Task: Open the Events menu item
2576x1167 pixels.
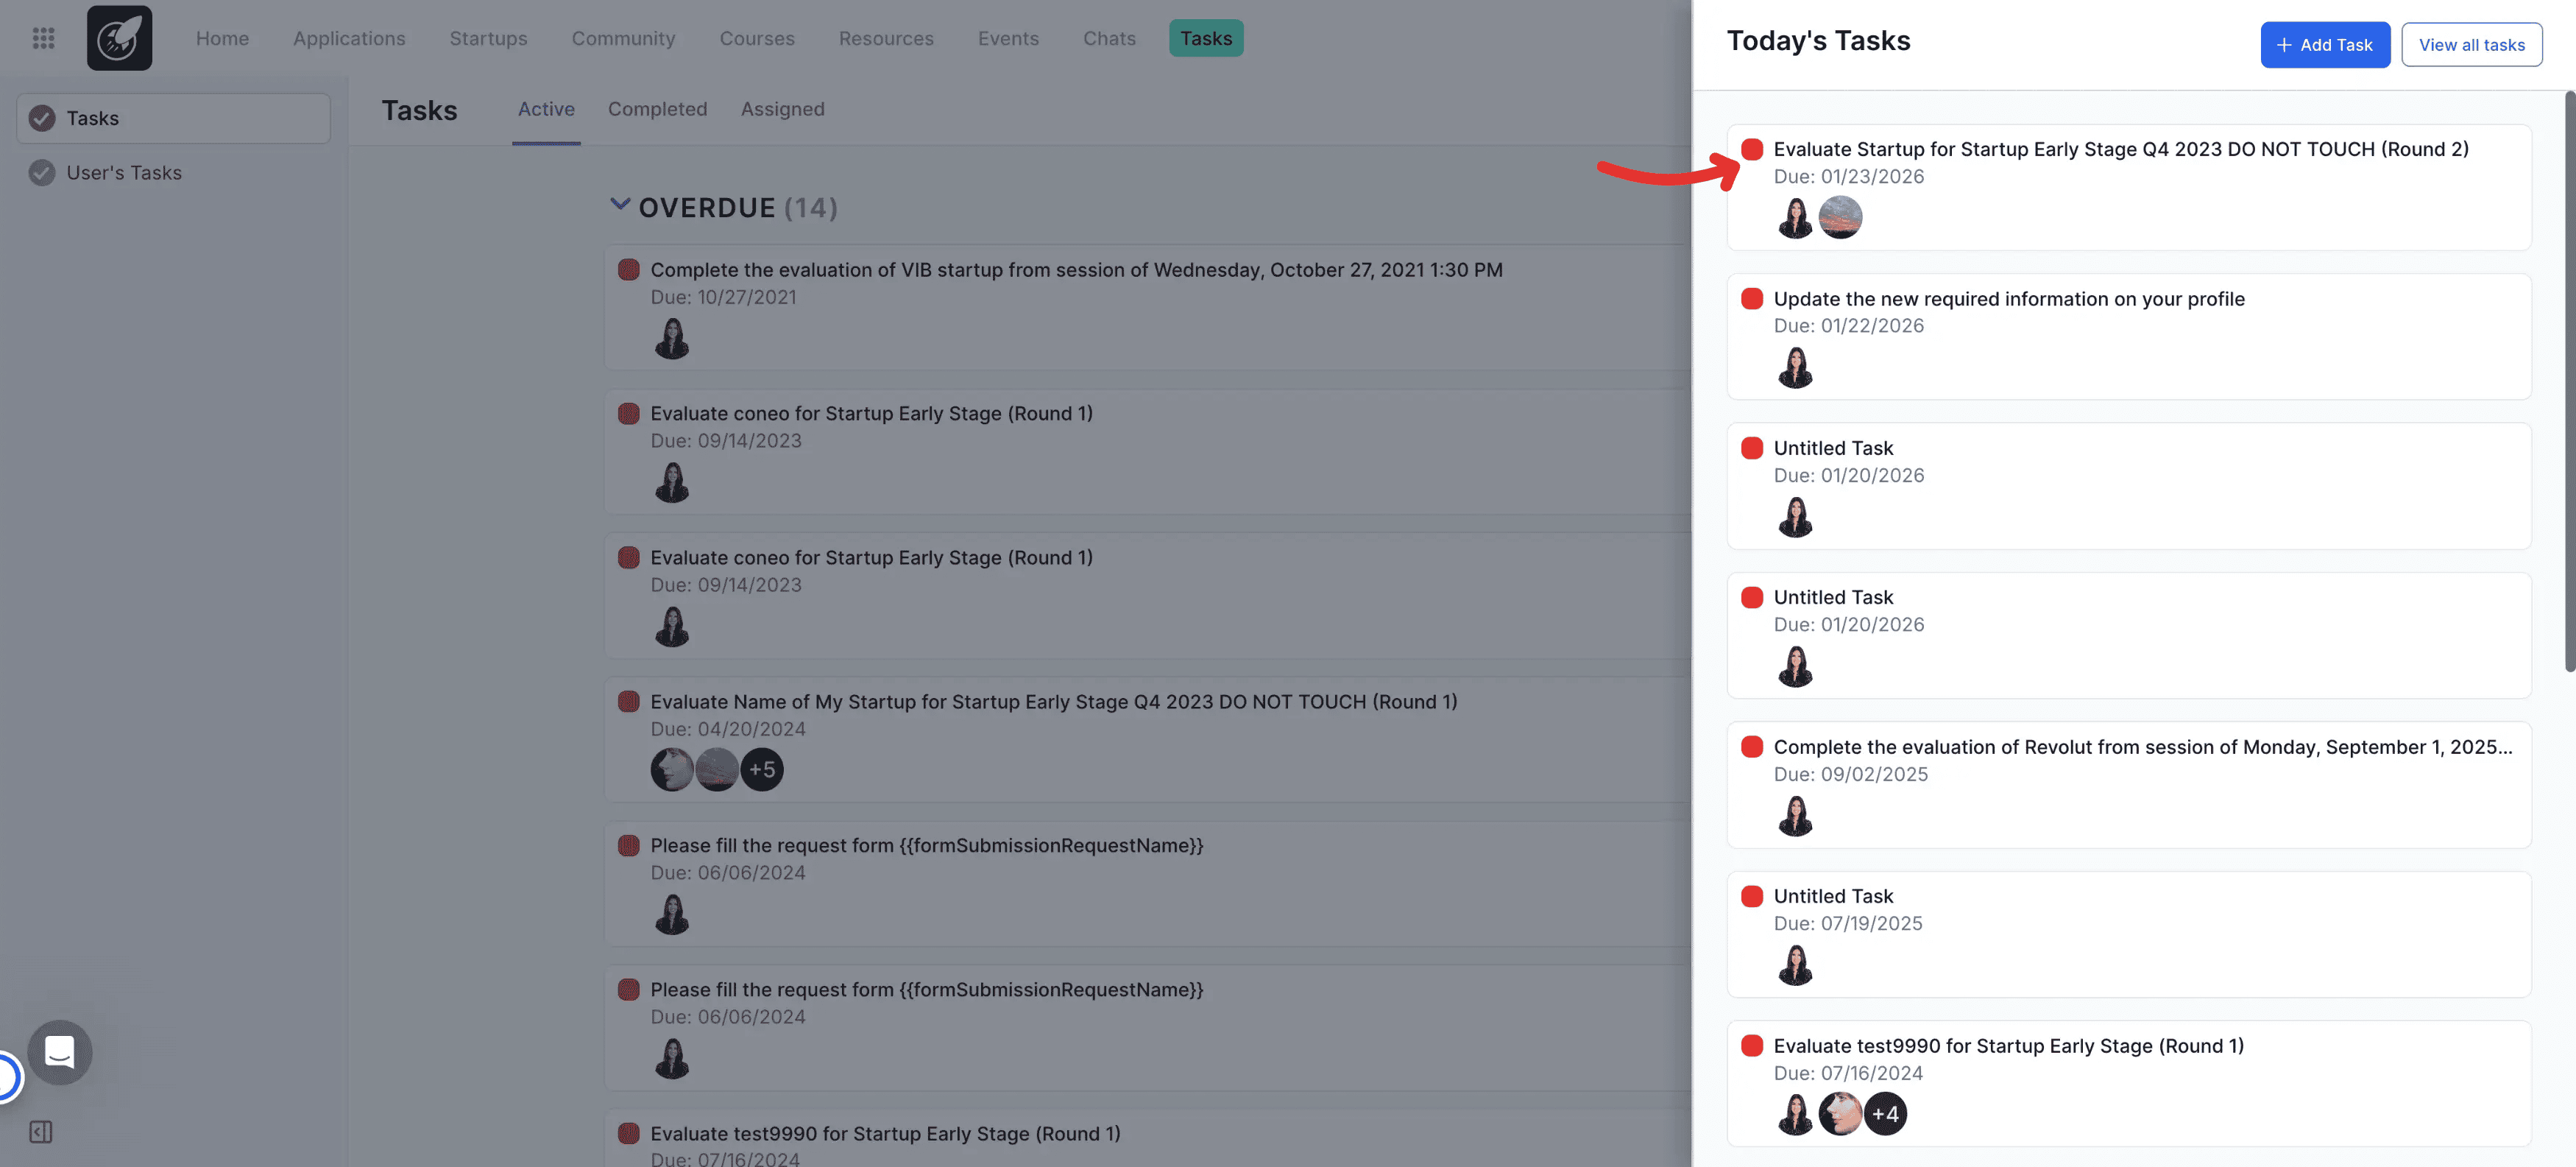Action: 1008,38
